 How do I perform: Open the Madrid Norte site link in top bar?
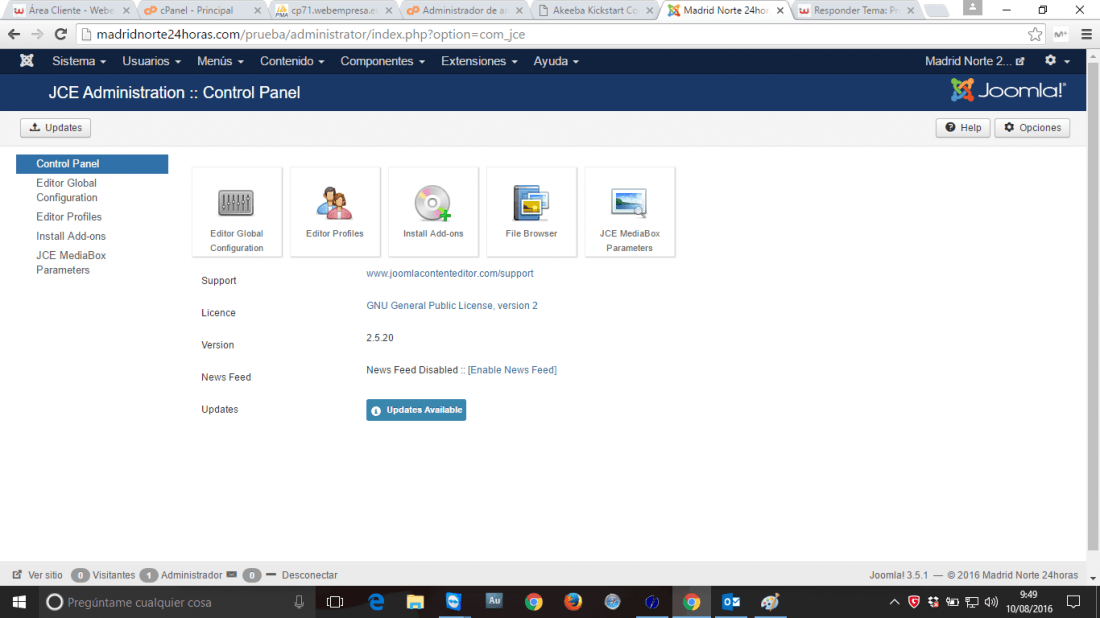click(974, 61)
